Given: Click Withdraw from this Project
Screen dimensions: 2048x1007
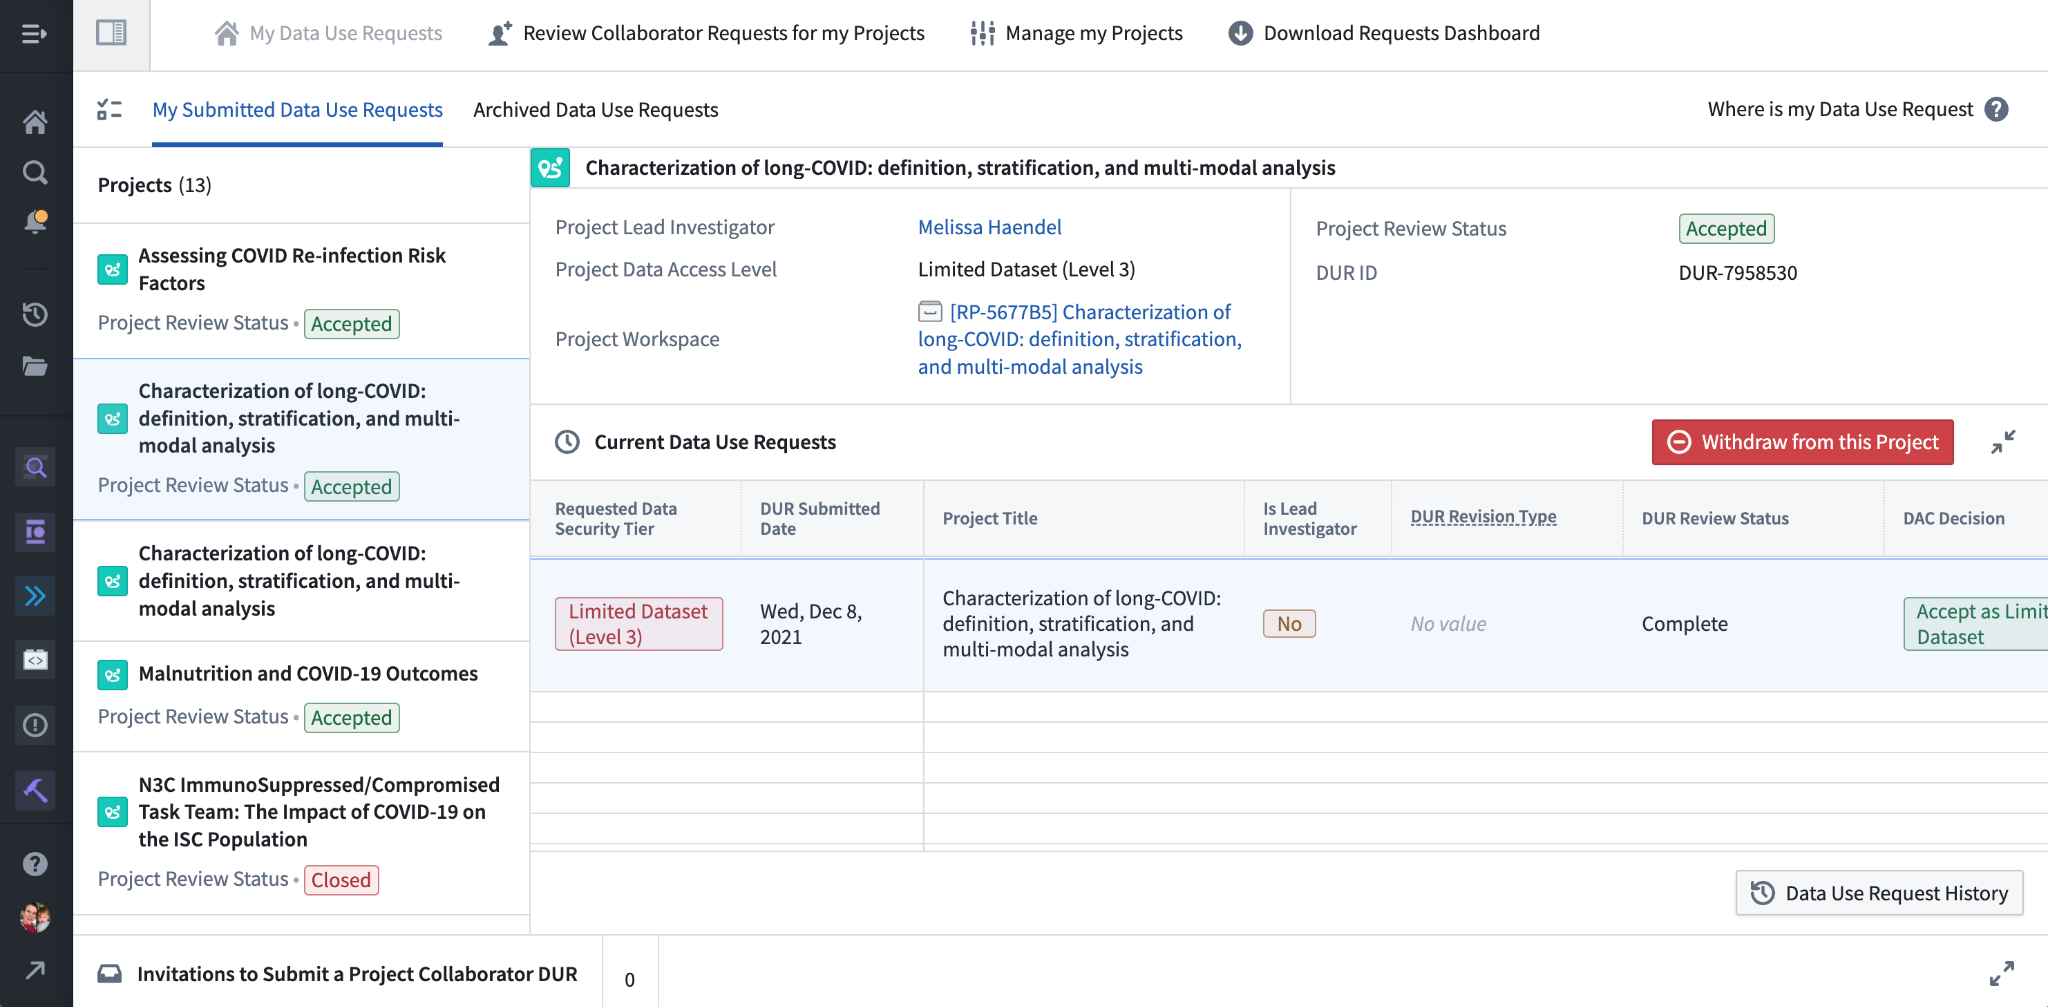Looking at the screenshot, I should coord(1802,441).
